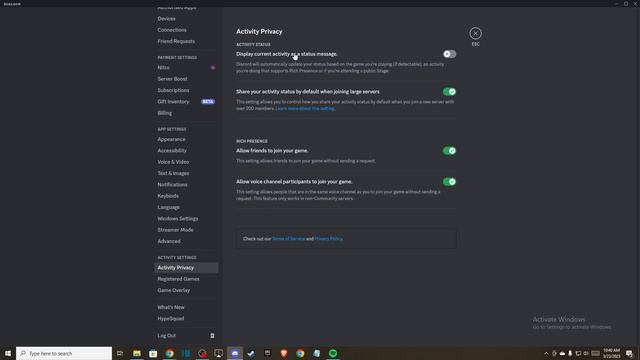Screen dimensions: 640x360
Task: Open volume control in the system tray
Action: pyautogui.click(x=586, y=353)
